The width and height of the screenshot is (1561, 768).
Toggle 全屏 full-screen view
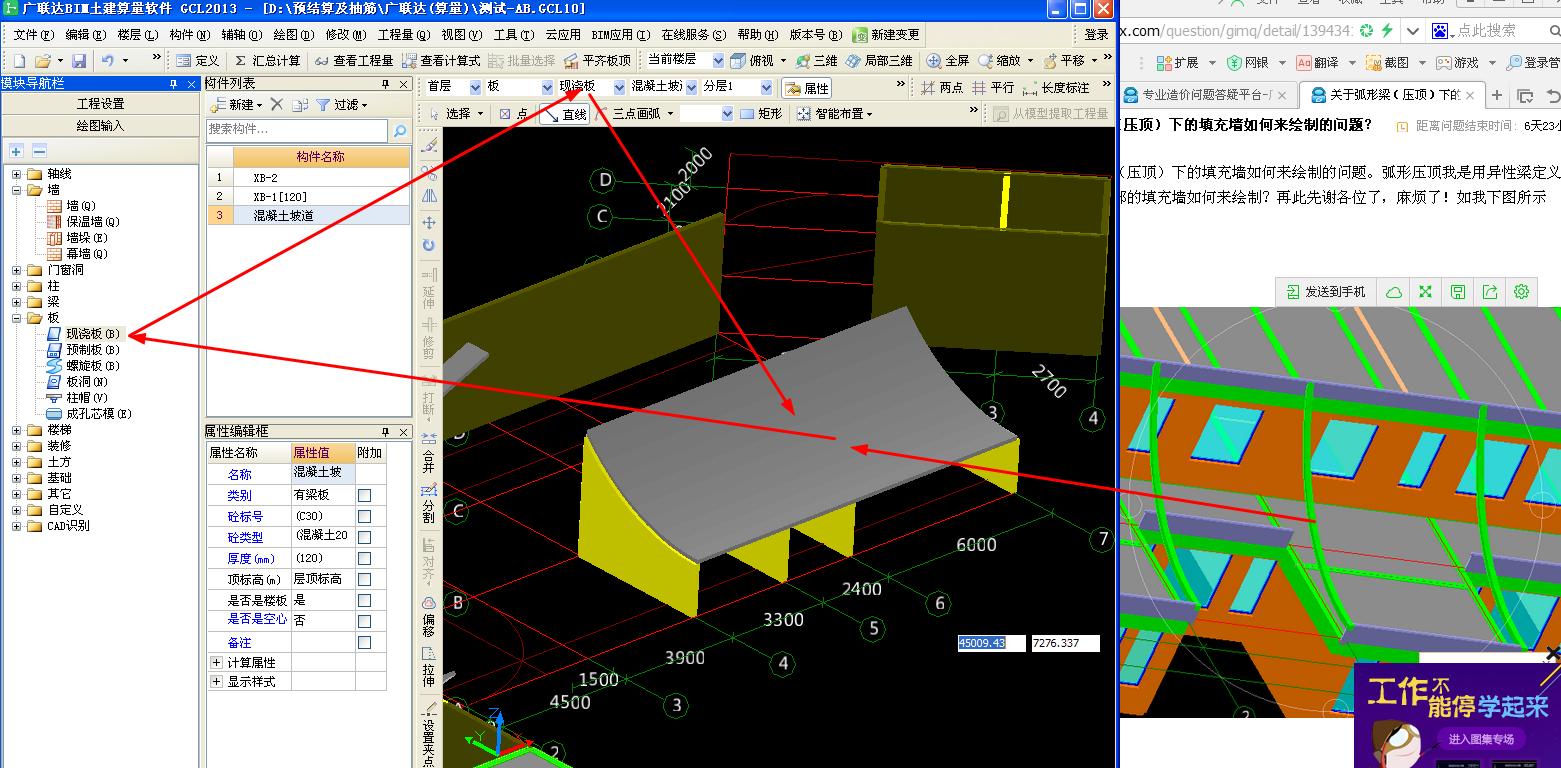pyautogui.click(x=948, y=61)
